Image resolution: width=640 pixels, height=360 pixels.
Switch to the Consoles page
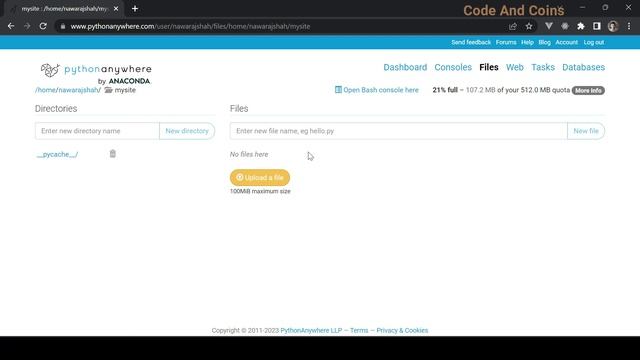(453, 67)
